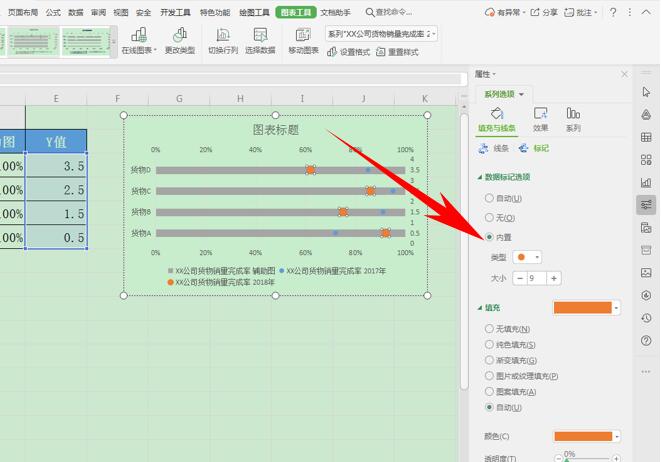
Task: Click the 有异常 status button
Action: click(x=505, y=12)
